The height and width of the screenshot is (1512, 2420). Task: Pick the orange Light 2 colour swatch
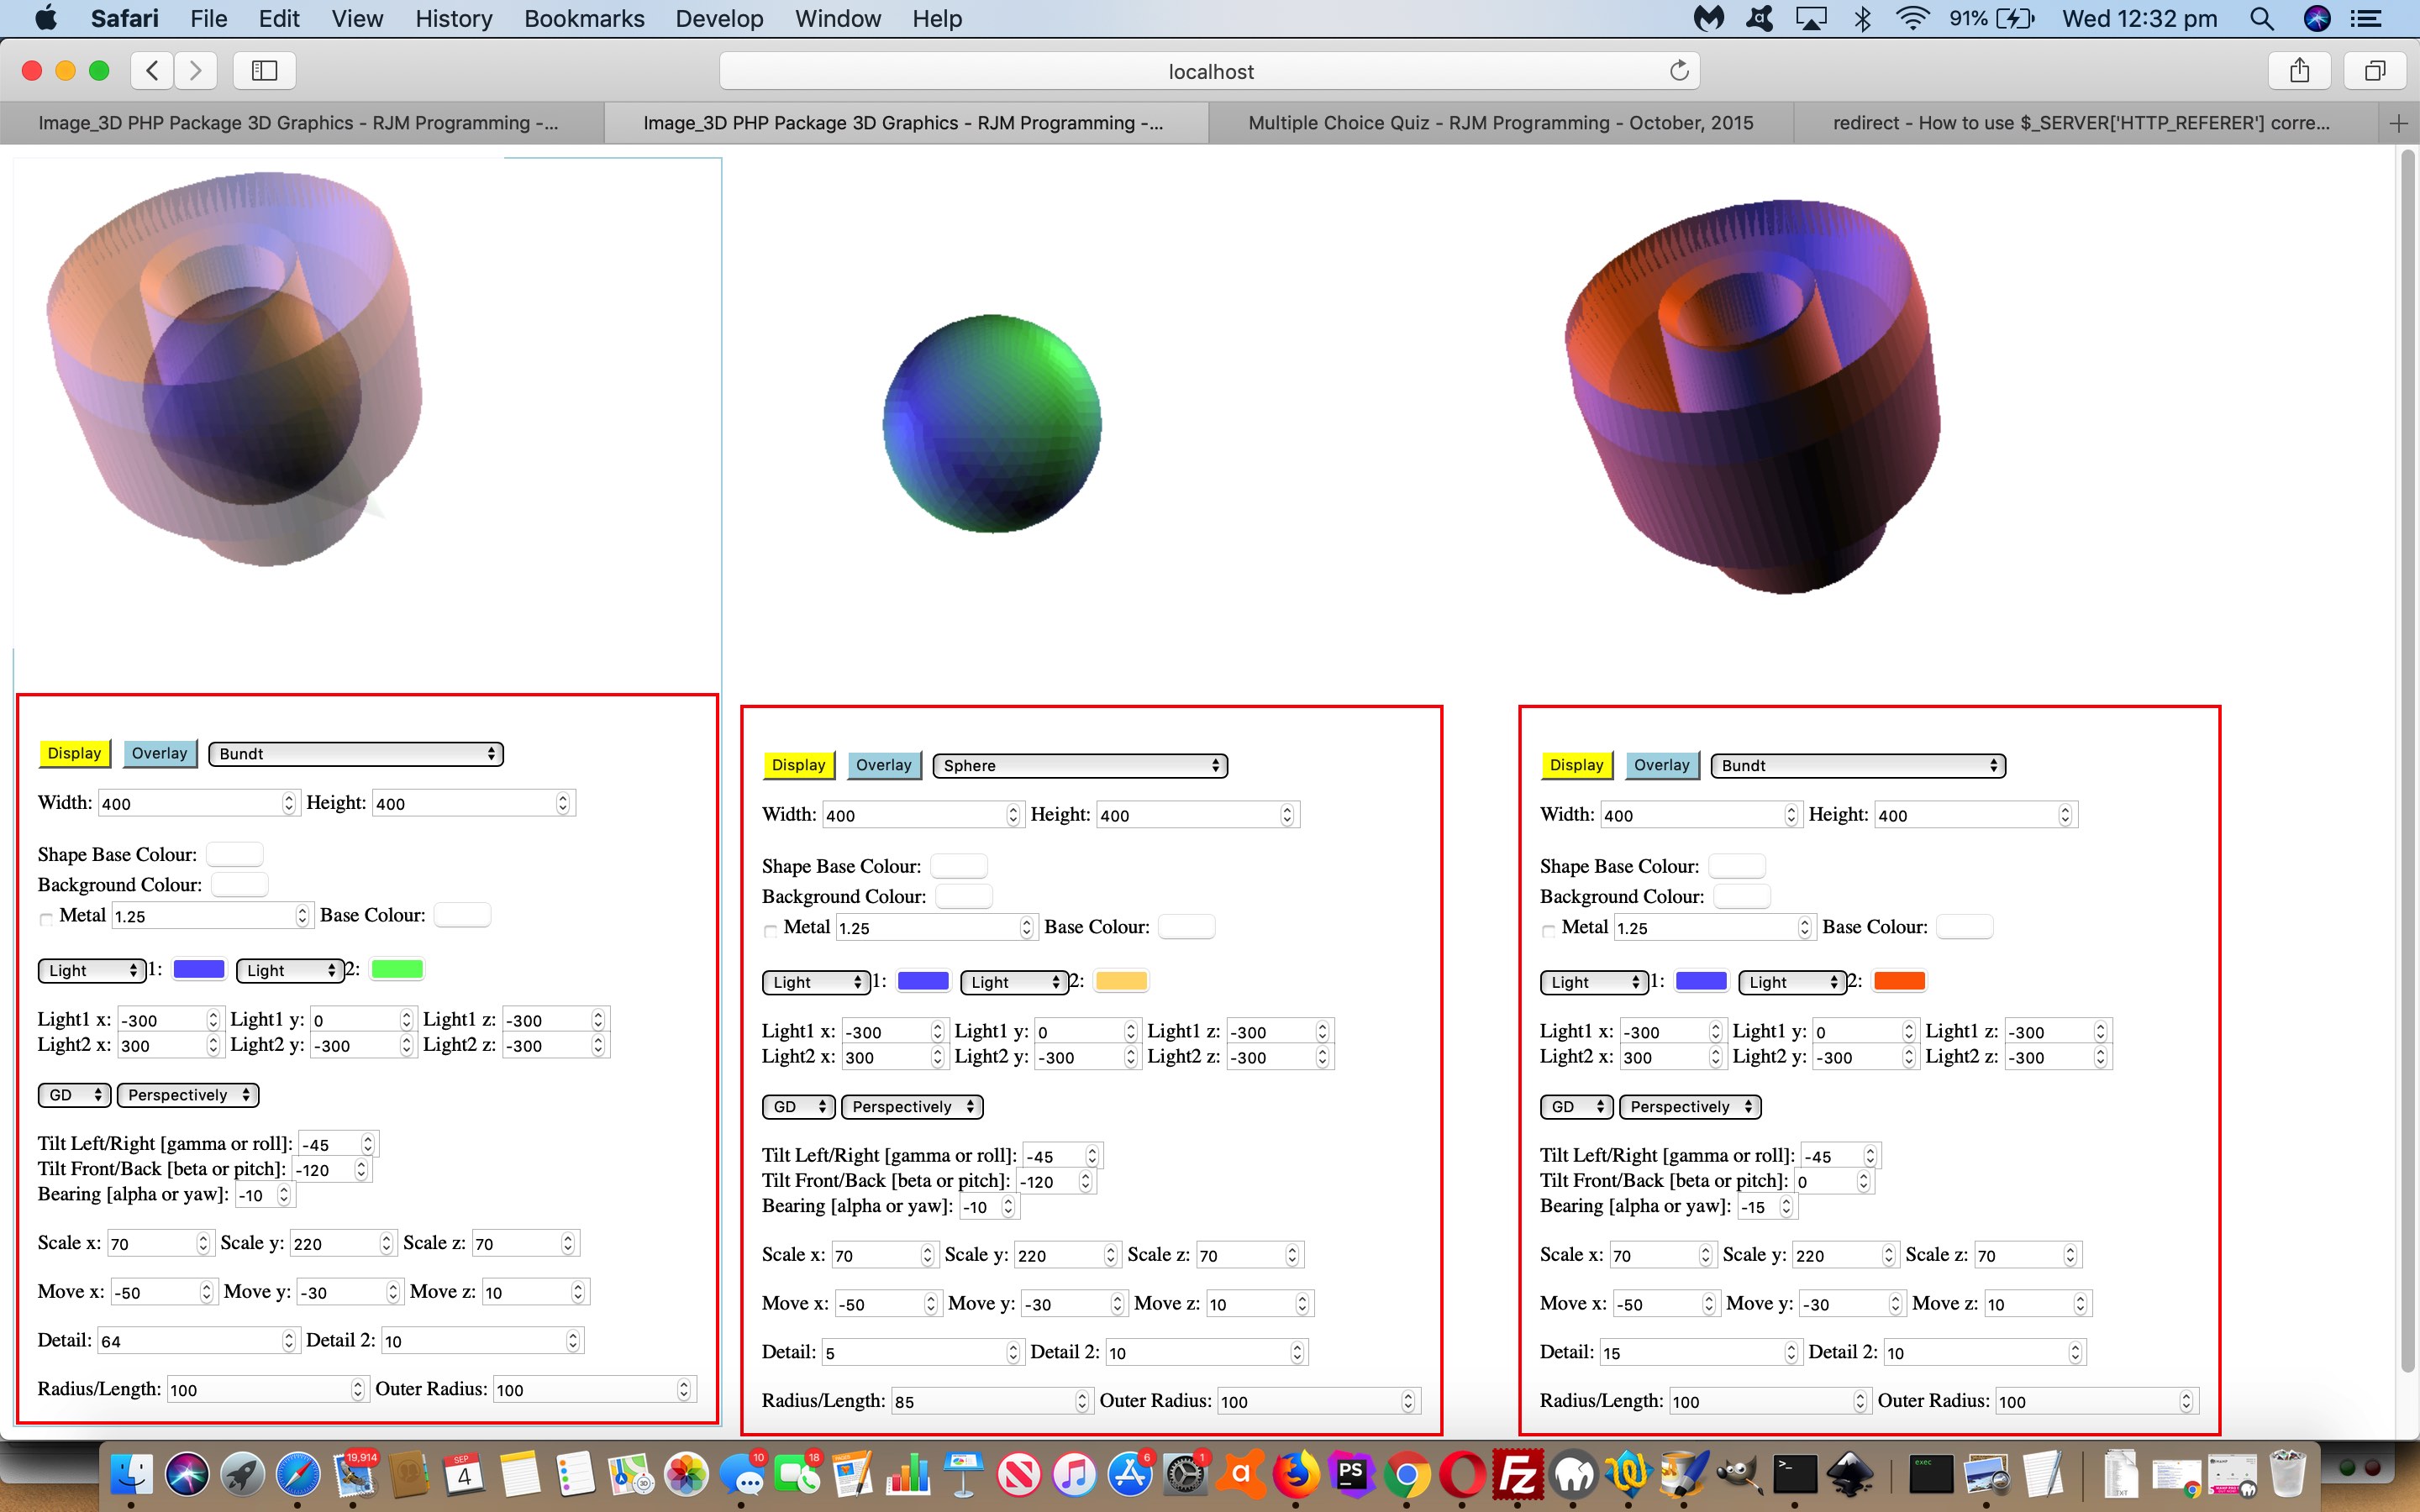(x=1898, y=981)
